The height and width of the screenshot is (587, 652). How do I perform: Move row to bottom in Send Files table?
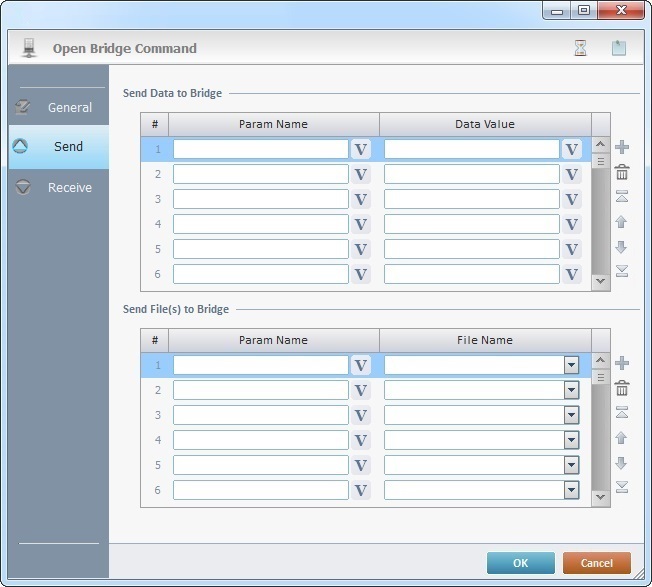(x=622, y=487)
